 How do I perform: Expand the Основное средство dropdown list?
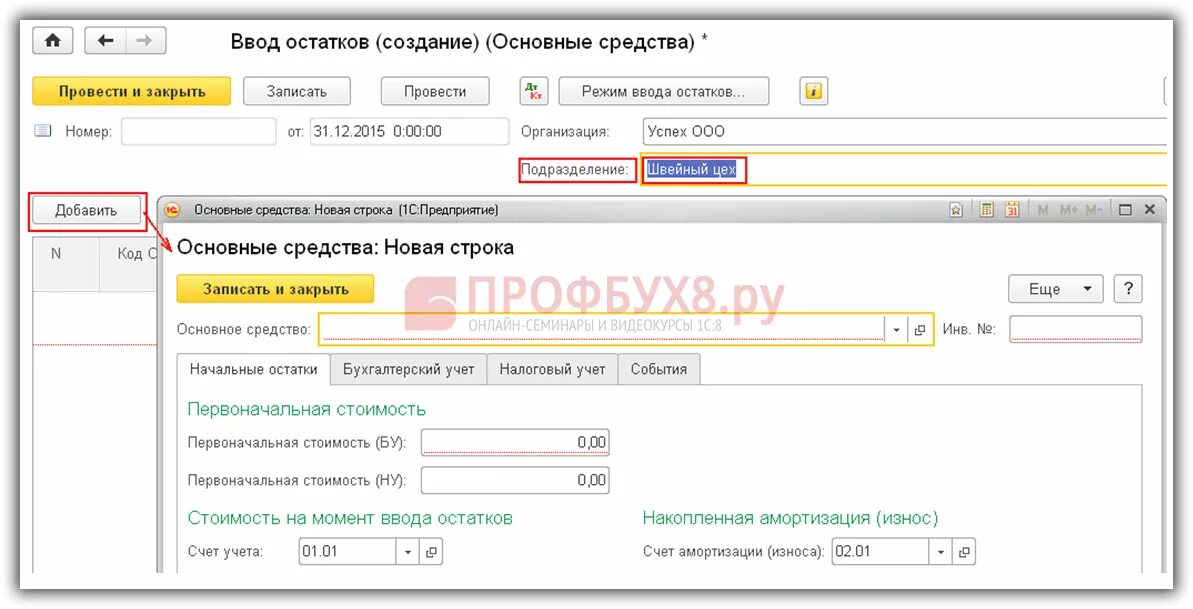[x=896, y=330]
